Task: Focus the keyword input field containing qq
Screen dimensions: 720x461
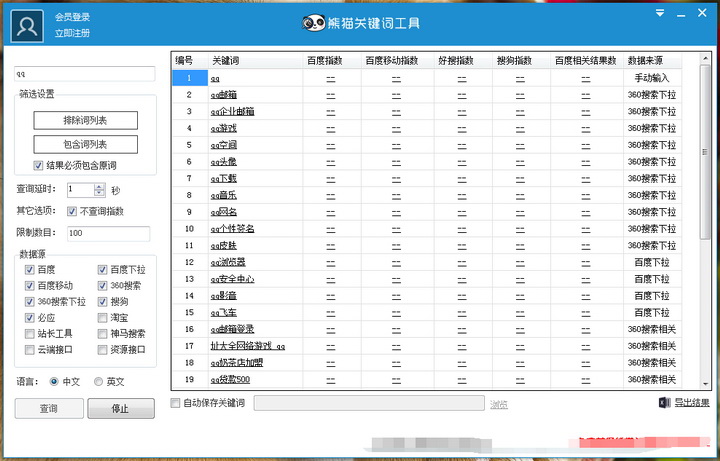Action: (x=84, y=74)
